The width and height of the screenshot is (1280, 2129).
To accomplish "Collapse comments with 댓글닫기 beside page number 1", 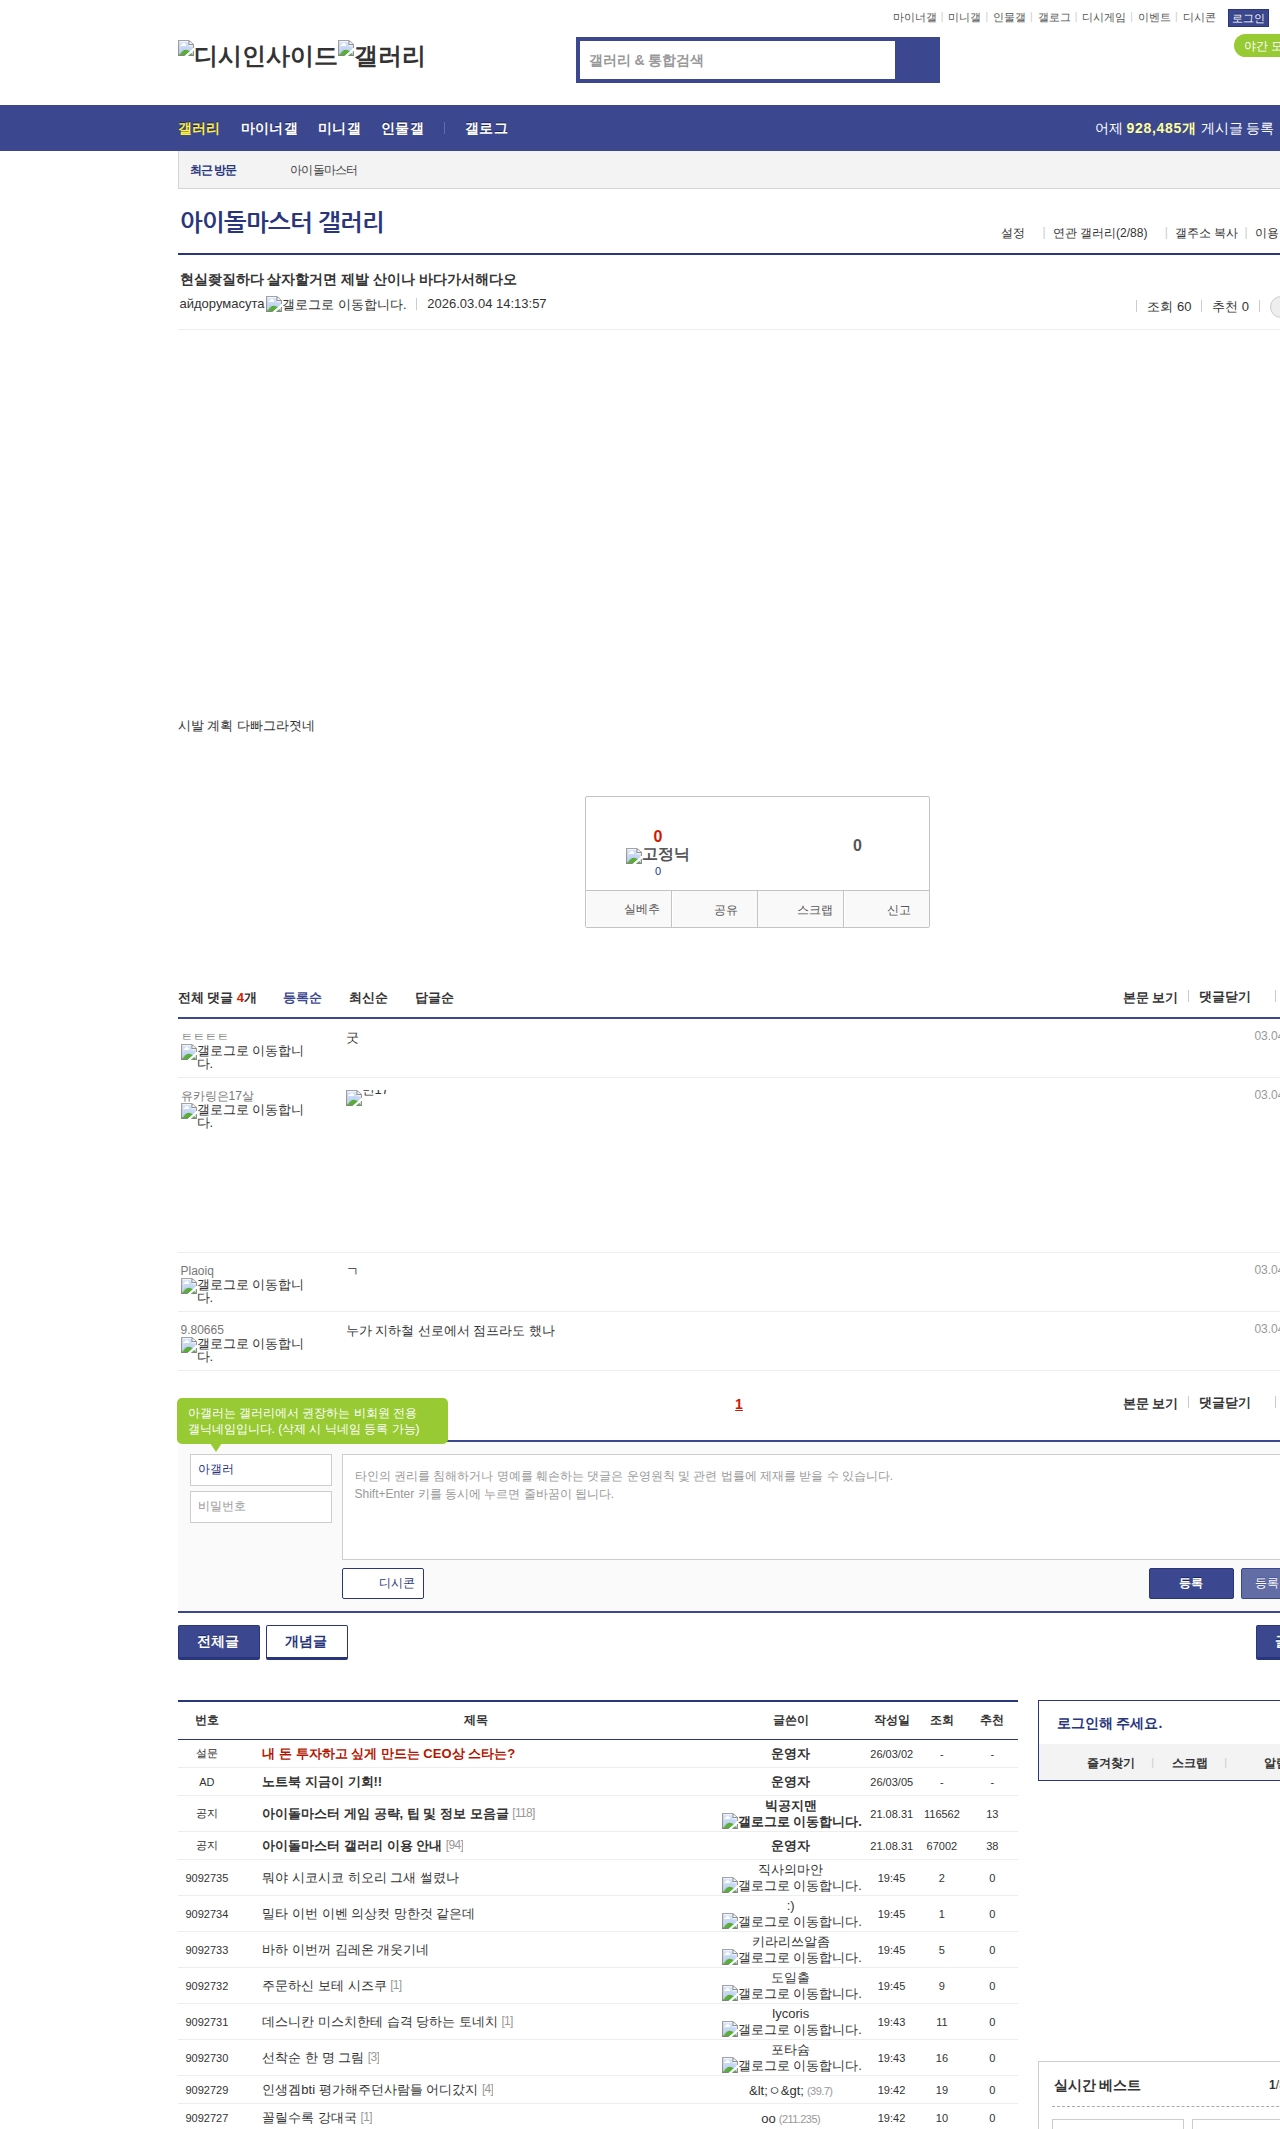I will point(1225,1404).
